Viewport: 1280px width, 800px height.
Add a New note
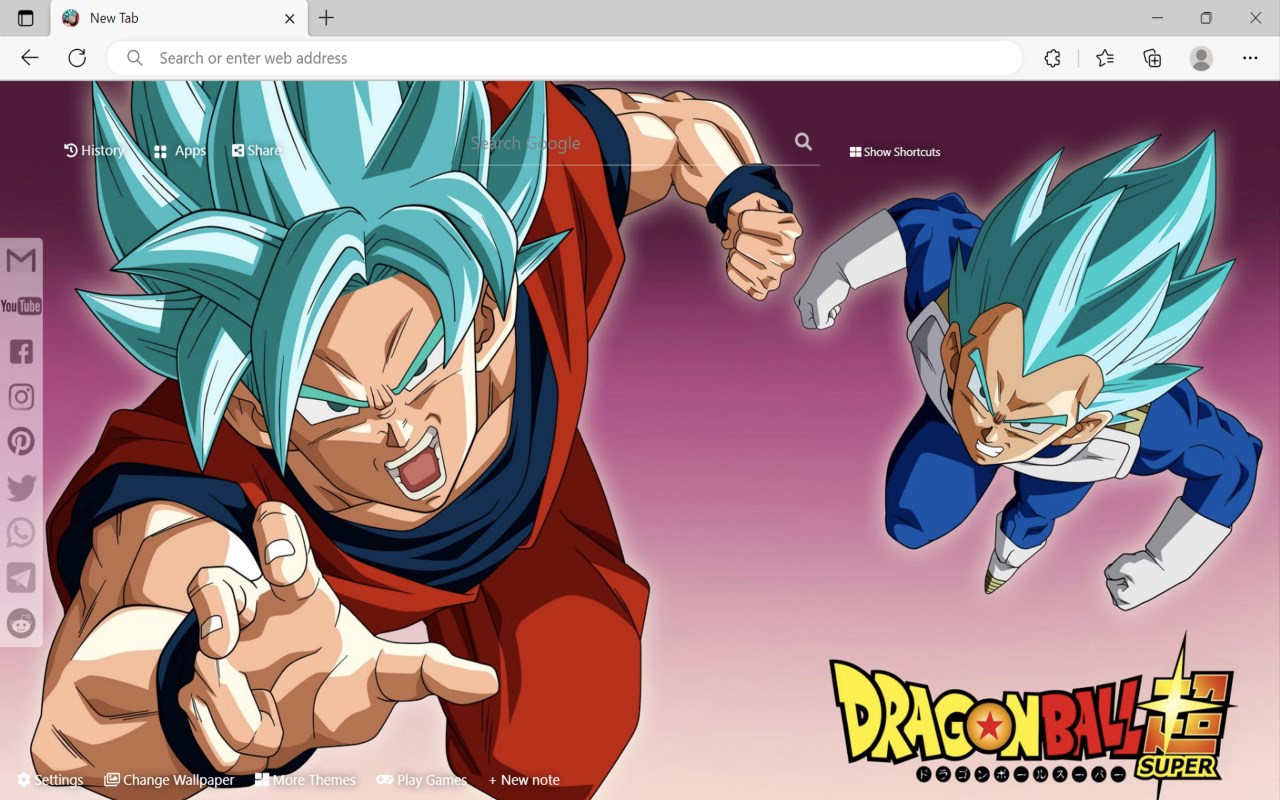click(524, 780)
